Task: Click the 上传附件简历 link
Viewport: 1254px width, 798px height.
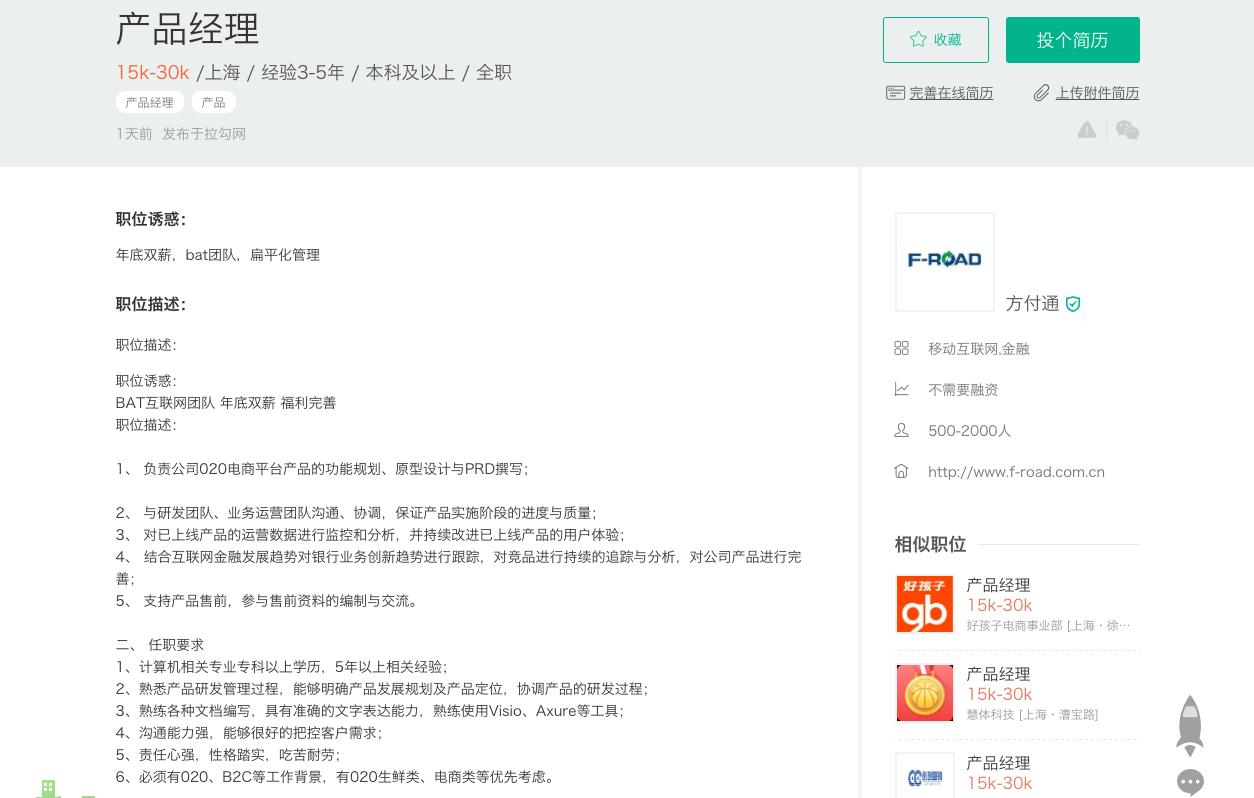Action: click(1097, 93)
